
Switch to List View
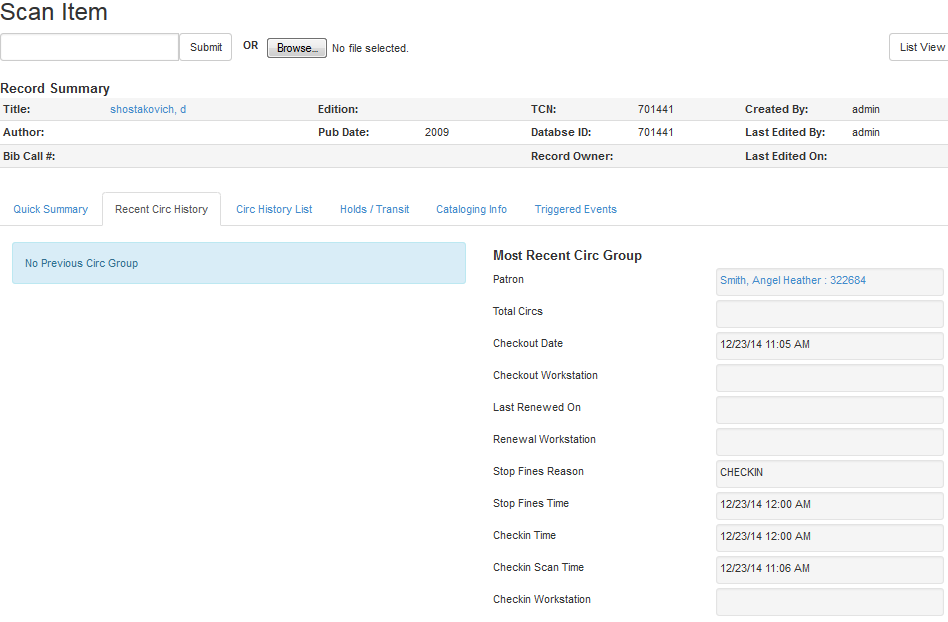click(x=920, y=47)
